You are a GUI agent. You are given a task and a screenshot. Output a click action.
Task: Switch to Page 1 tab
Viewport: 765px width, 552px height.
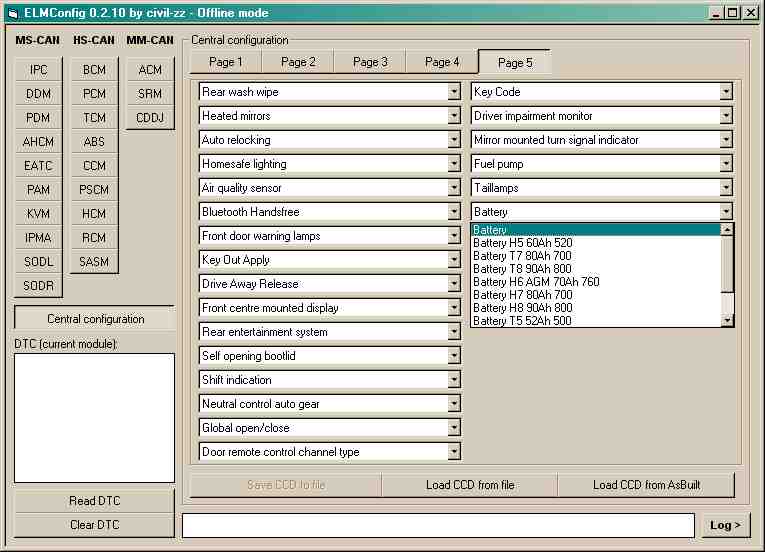coord(225,62)
